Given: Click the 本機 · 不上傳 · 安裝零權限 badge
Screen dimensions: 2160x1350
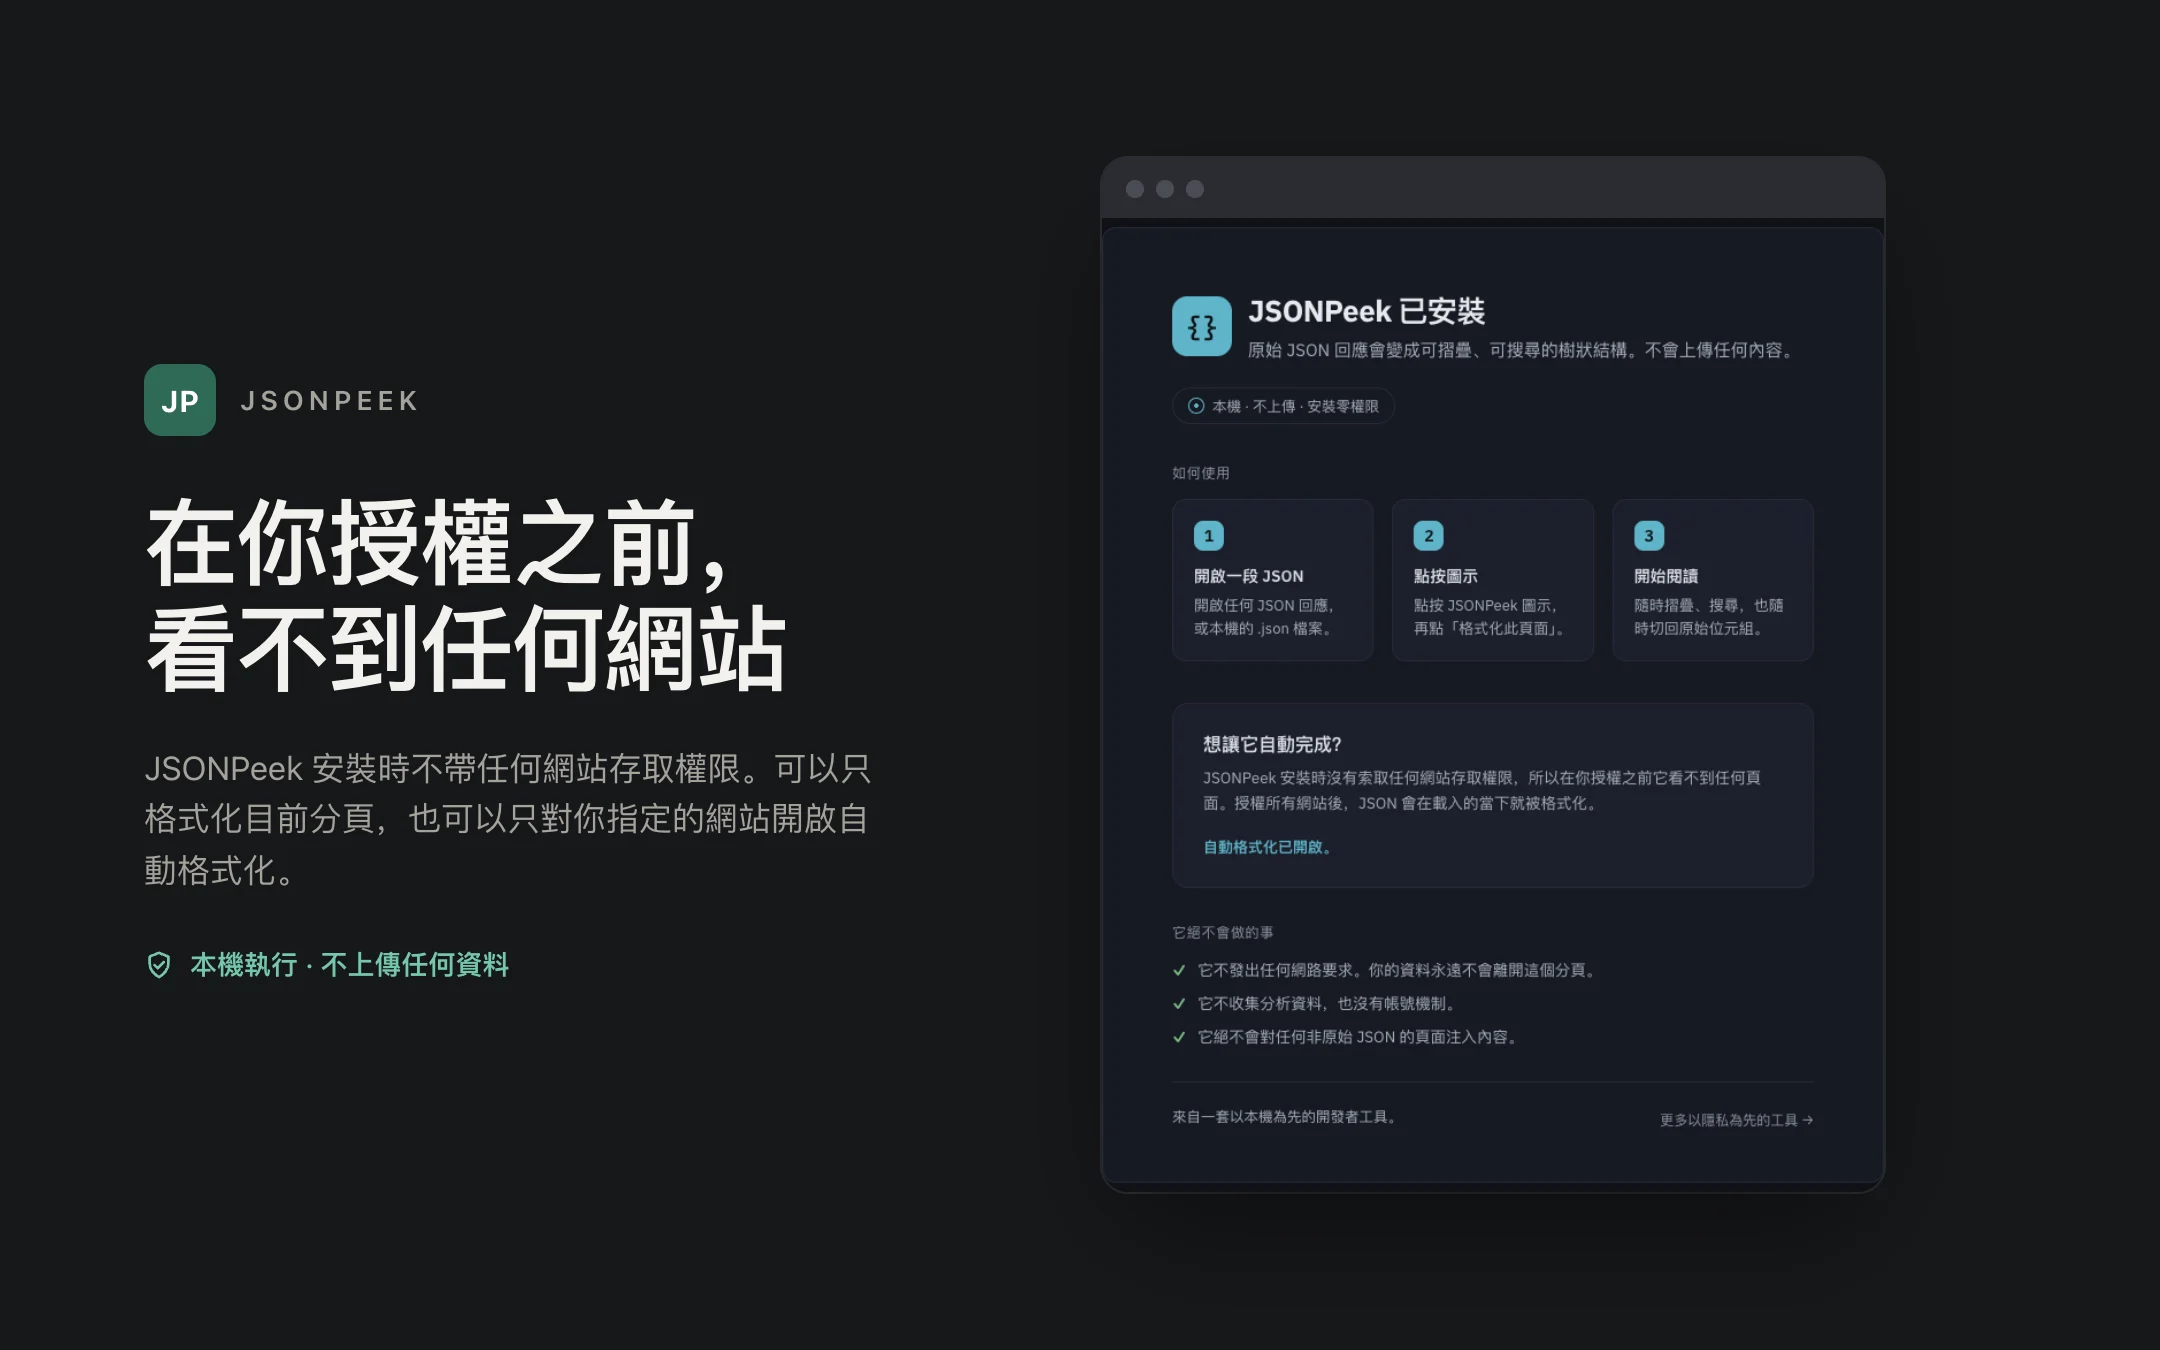Looking at the screenshot, I should coord(1283,406).
